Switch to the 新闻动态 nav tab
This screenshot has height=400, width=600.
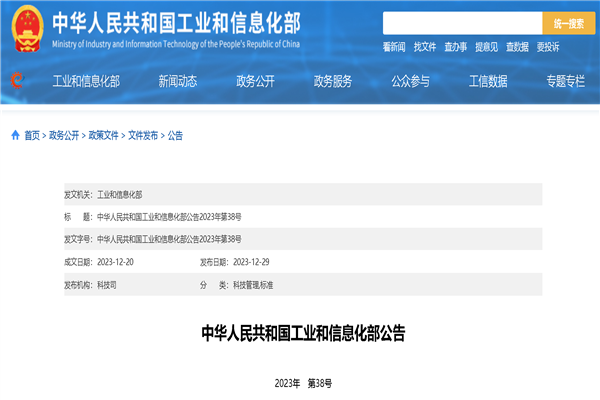click(x=178, y=81)
